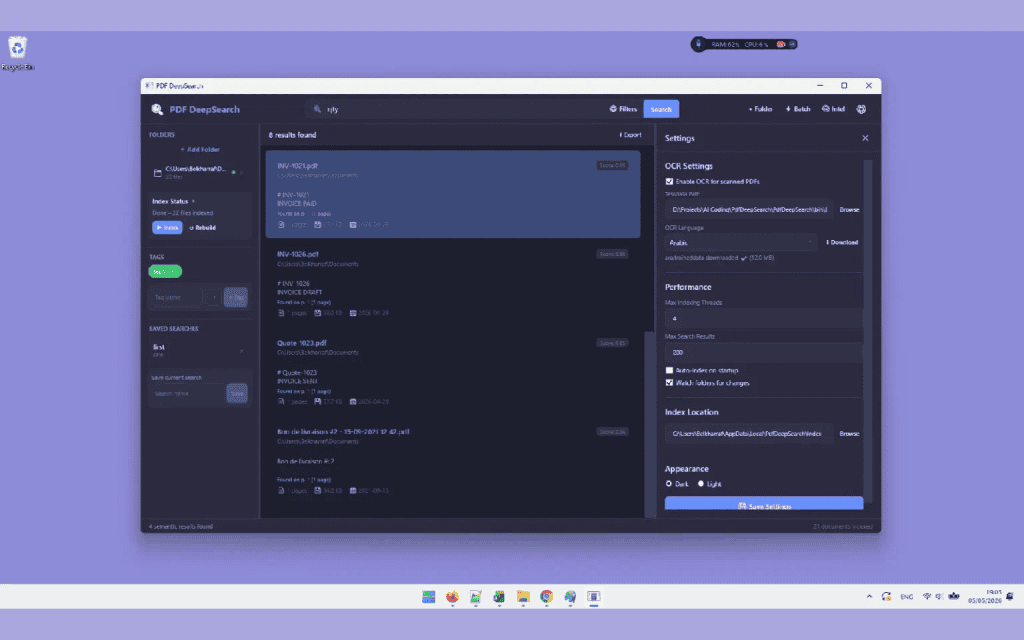Toggle Watch folders for changes checkbox
The image size is (1024, 640).
click(x=669, y=383)
